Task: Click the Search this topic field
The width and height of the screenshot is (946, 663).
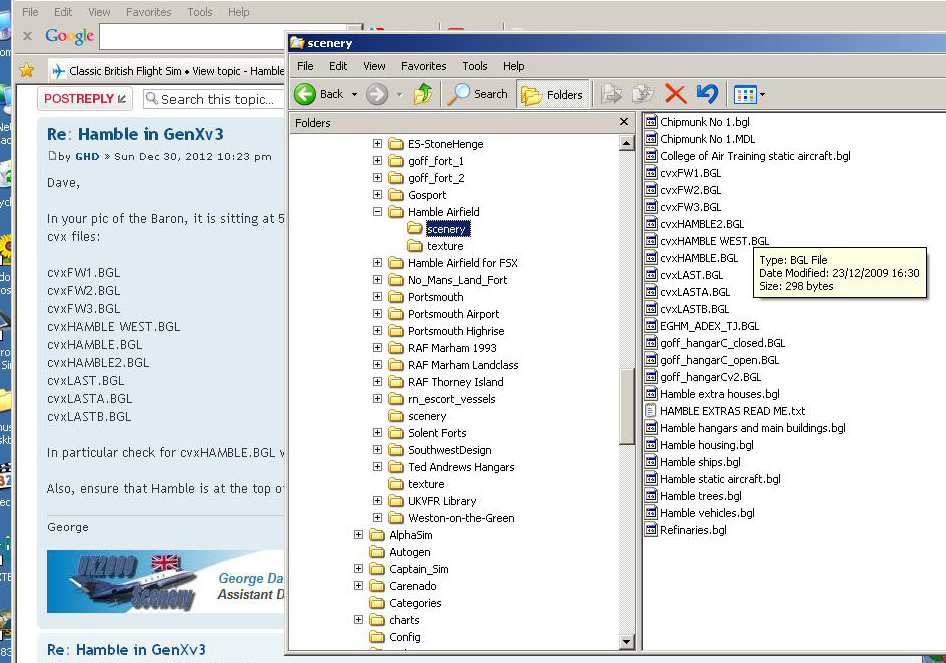Action: [x=214, y=99]
